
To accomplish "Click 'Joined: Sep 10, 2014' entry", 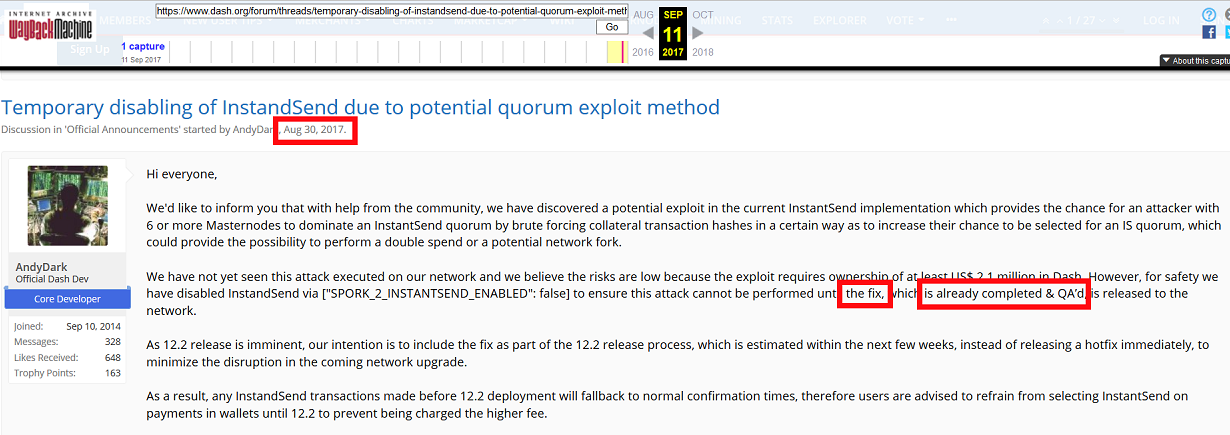I will pyautogui.click(x=68, y=325).
